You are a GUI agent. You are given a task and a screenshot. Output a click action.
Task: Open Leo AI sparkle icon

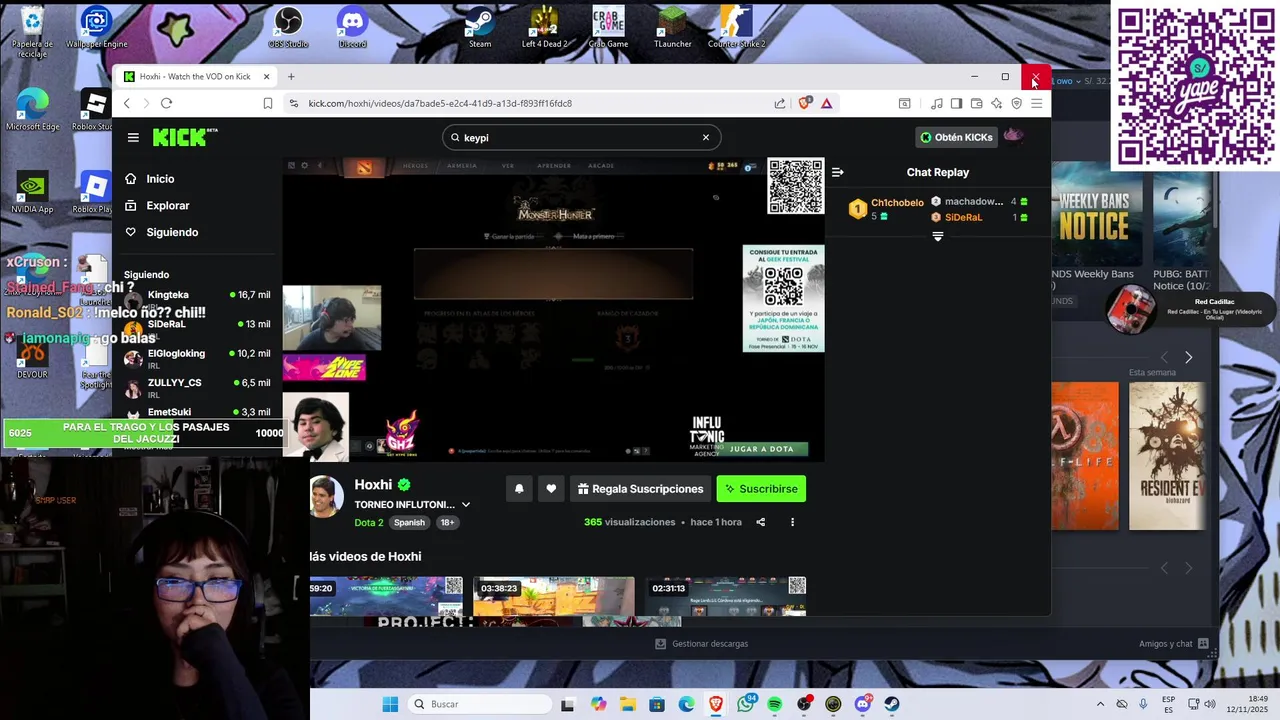coord(996,103)
